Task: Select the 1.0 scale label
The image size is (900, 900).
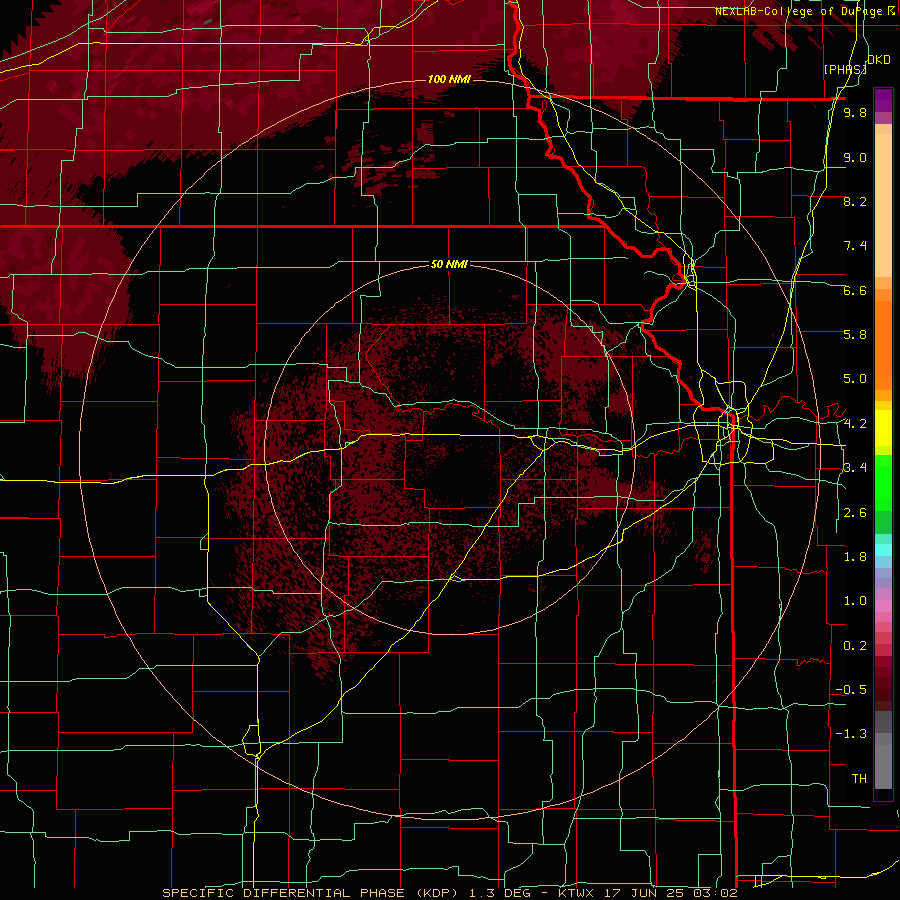Action: tap(855, 601)
